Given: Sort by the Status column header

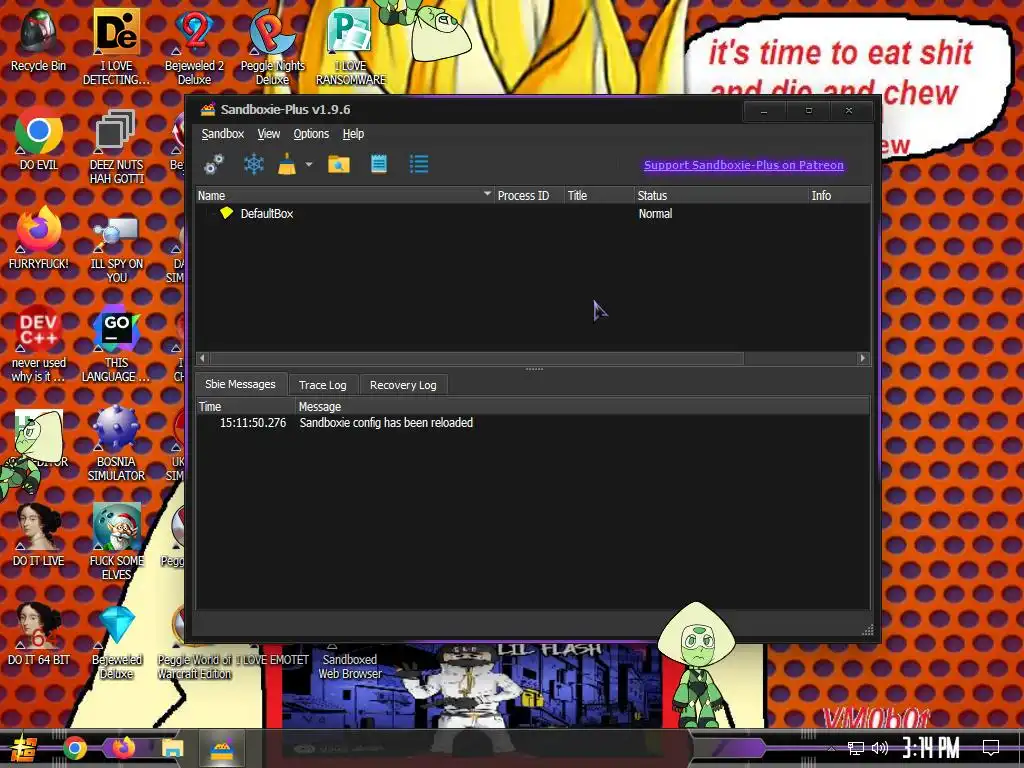Looking at the screenshot, I should coord(721,195).
